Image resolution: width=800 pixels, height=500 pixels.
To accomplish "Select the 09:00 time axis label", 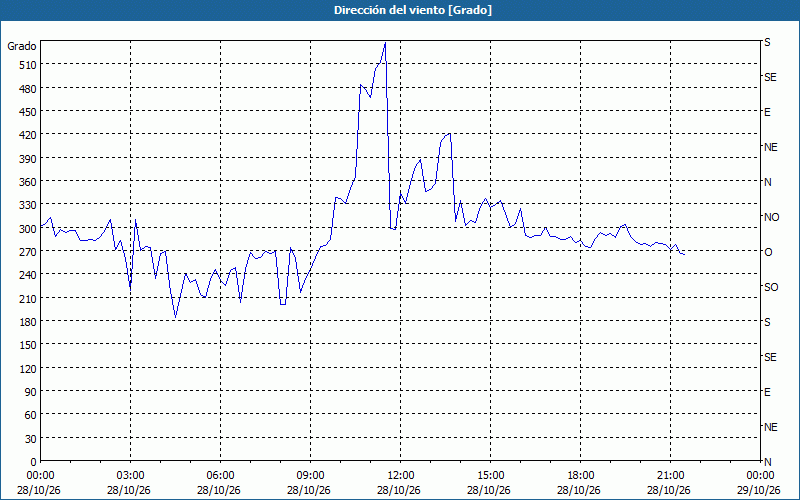I will (x=310, y=476).
